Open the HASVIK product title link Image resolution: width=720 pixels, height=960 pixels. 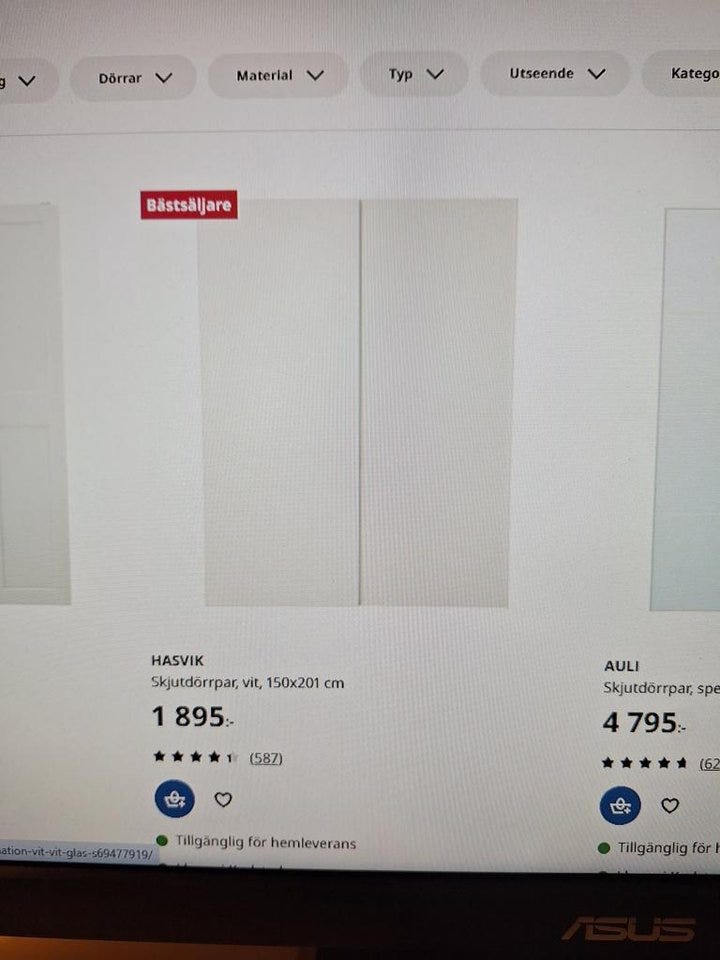[178, 660]
